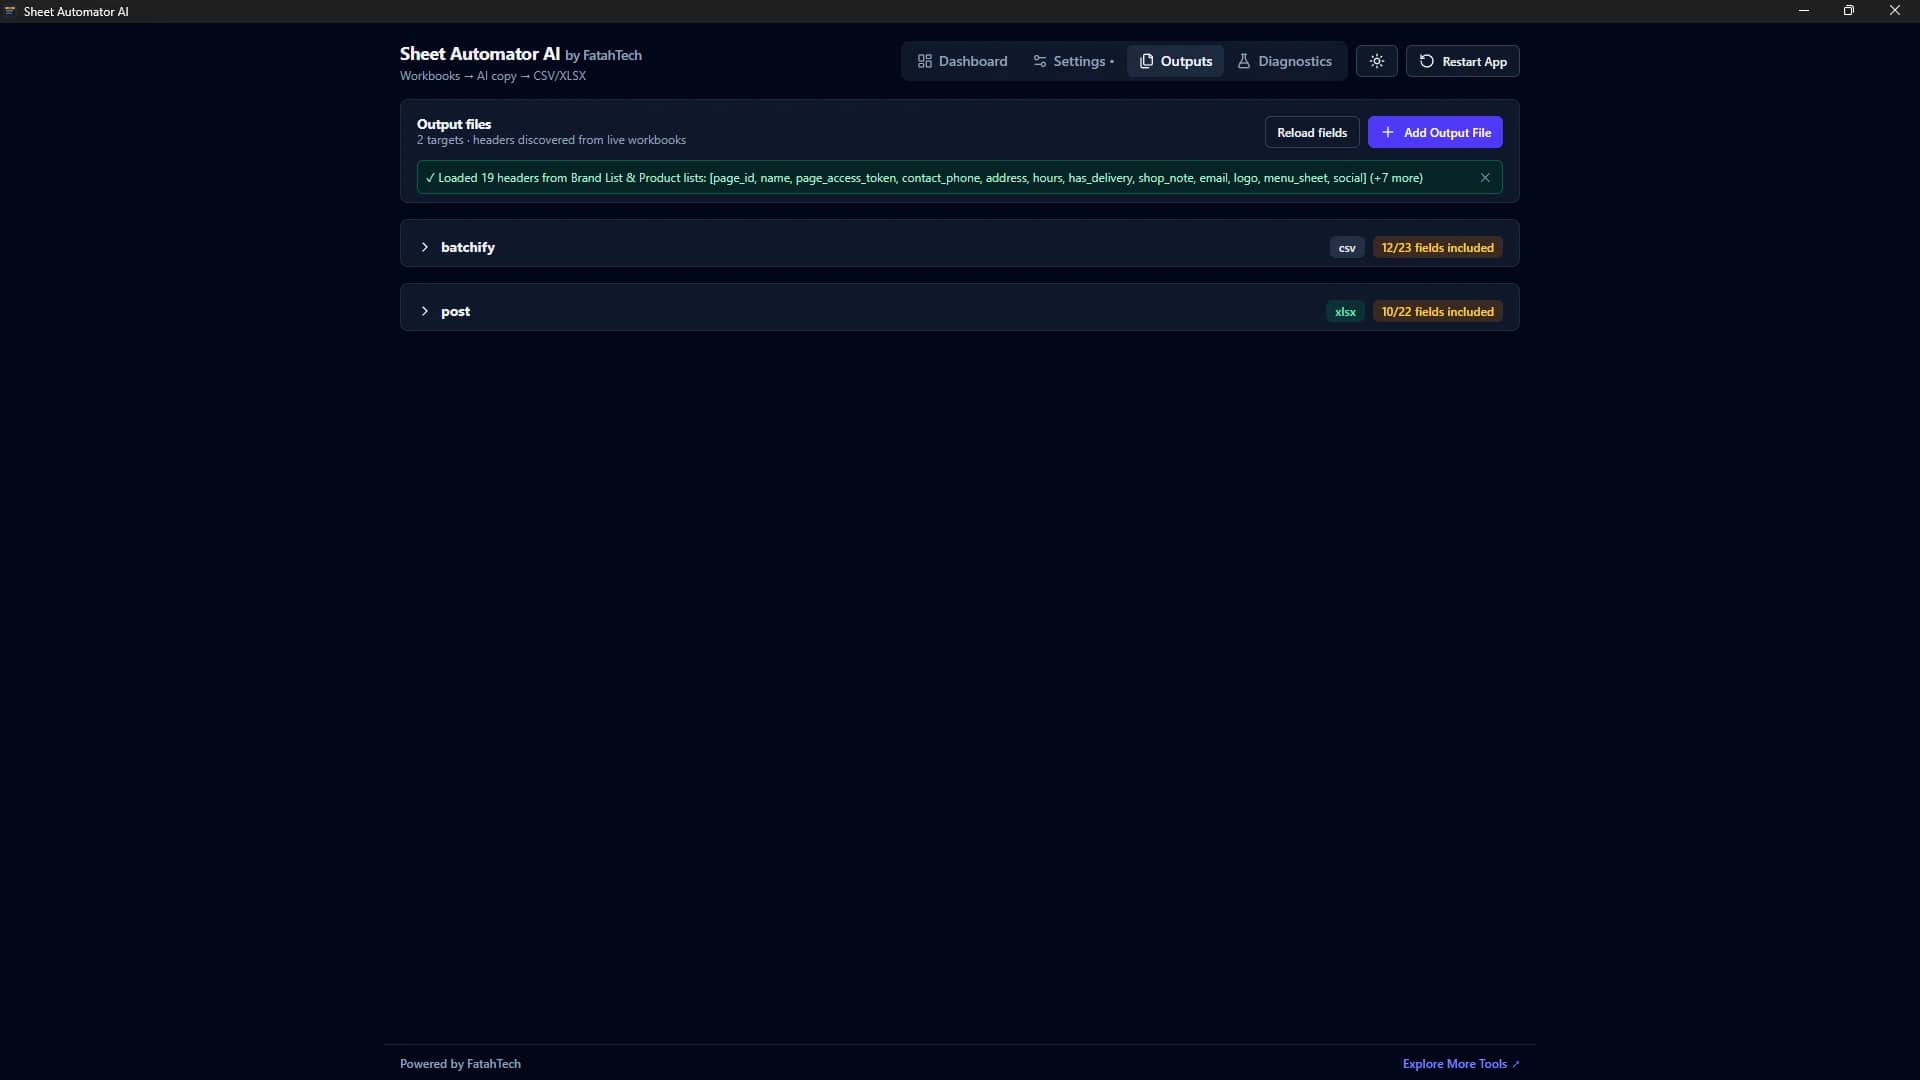Minimize the Sheet Automator AI window
The width and height of the screenshot is (1920, 1080).
pyautogui.click(x=1804, y=11)
